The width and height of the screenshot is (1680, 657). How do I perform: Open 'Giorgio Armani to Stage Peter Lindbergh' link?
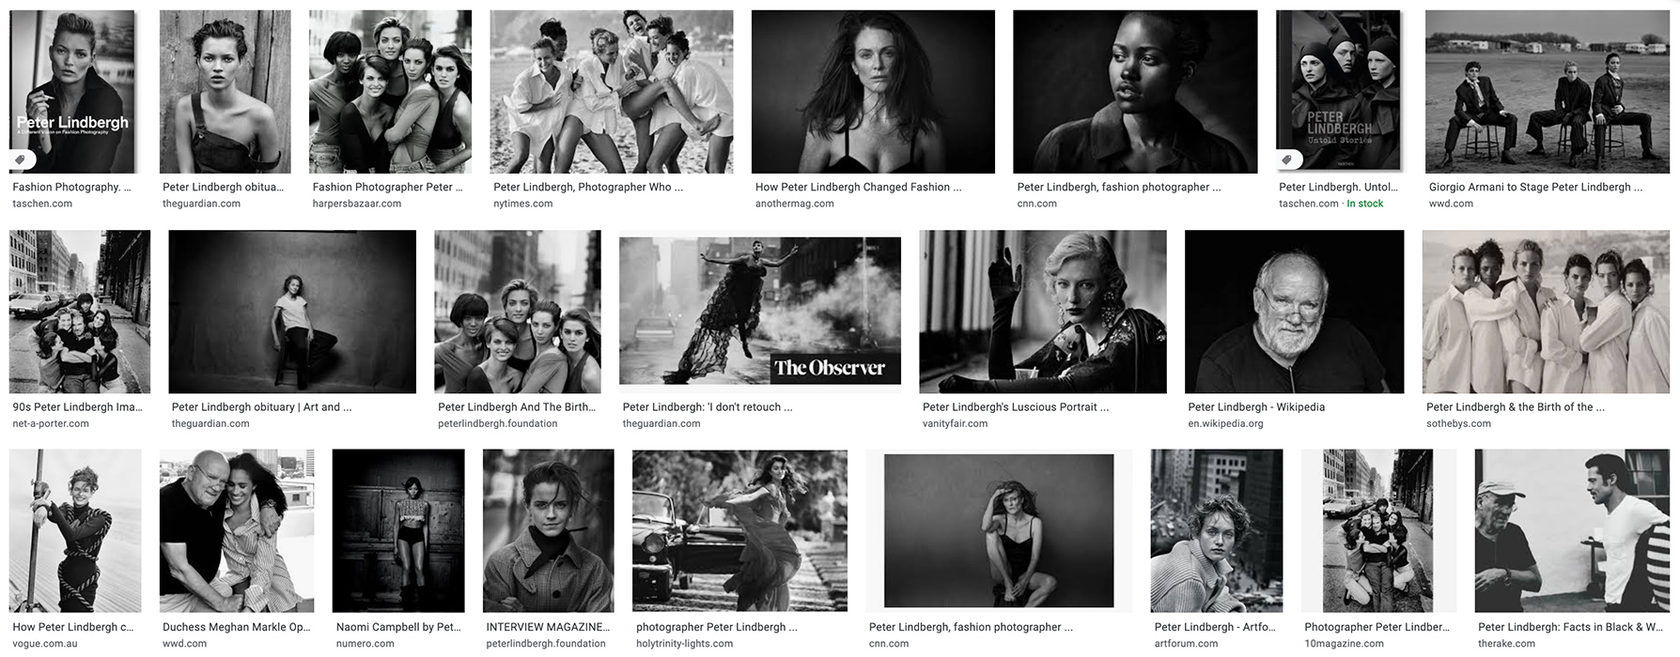tap(1535, 187)
